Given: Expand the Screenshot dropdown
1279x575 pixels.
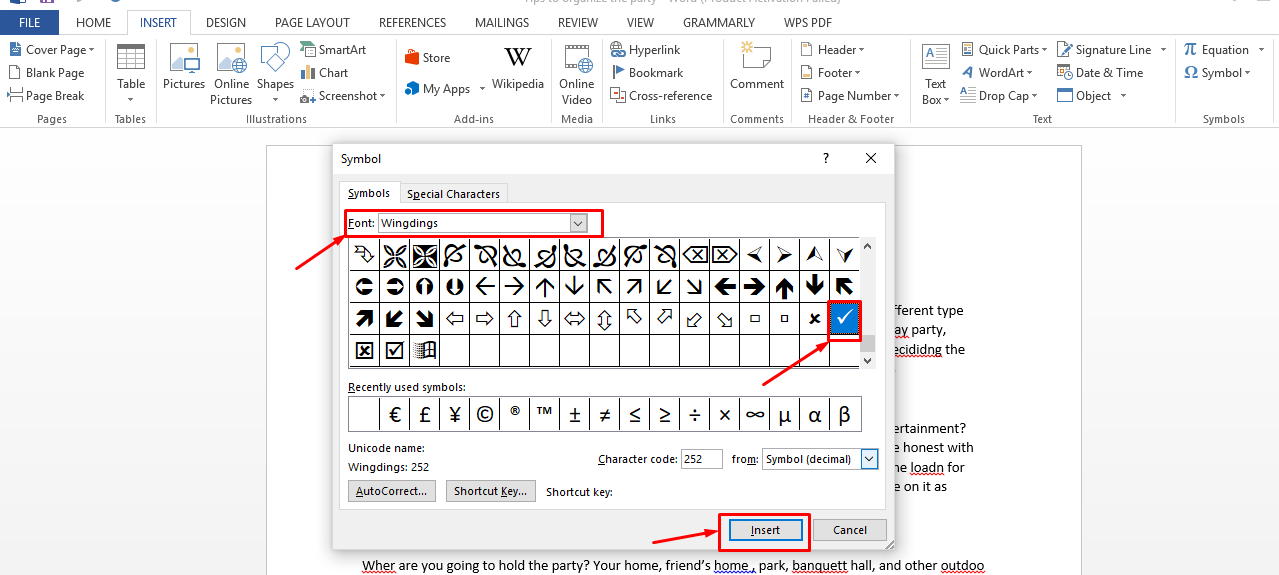Looking at the screenshot, I should tap(383, 97).
